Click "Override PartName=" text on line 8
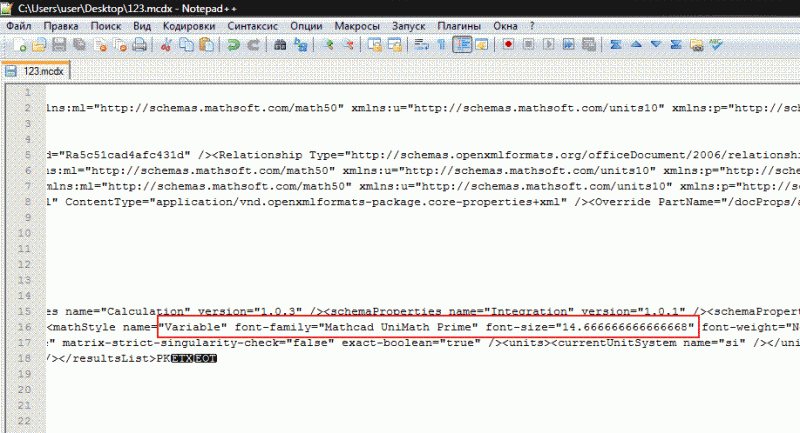 pyautogui.click(x=656, y=202)
